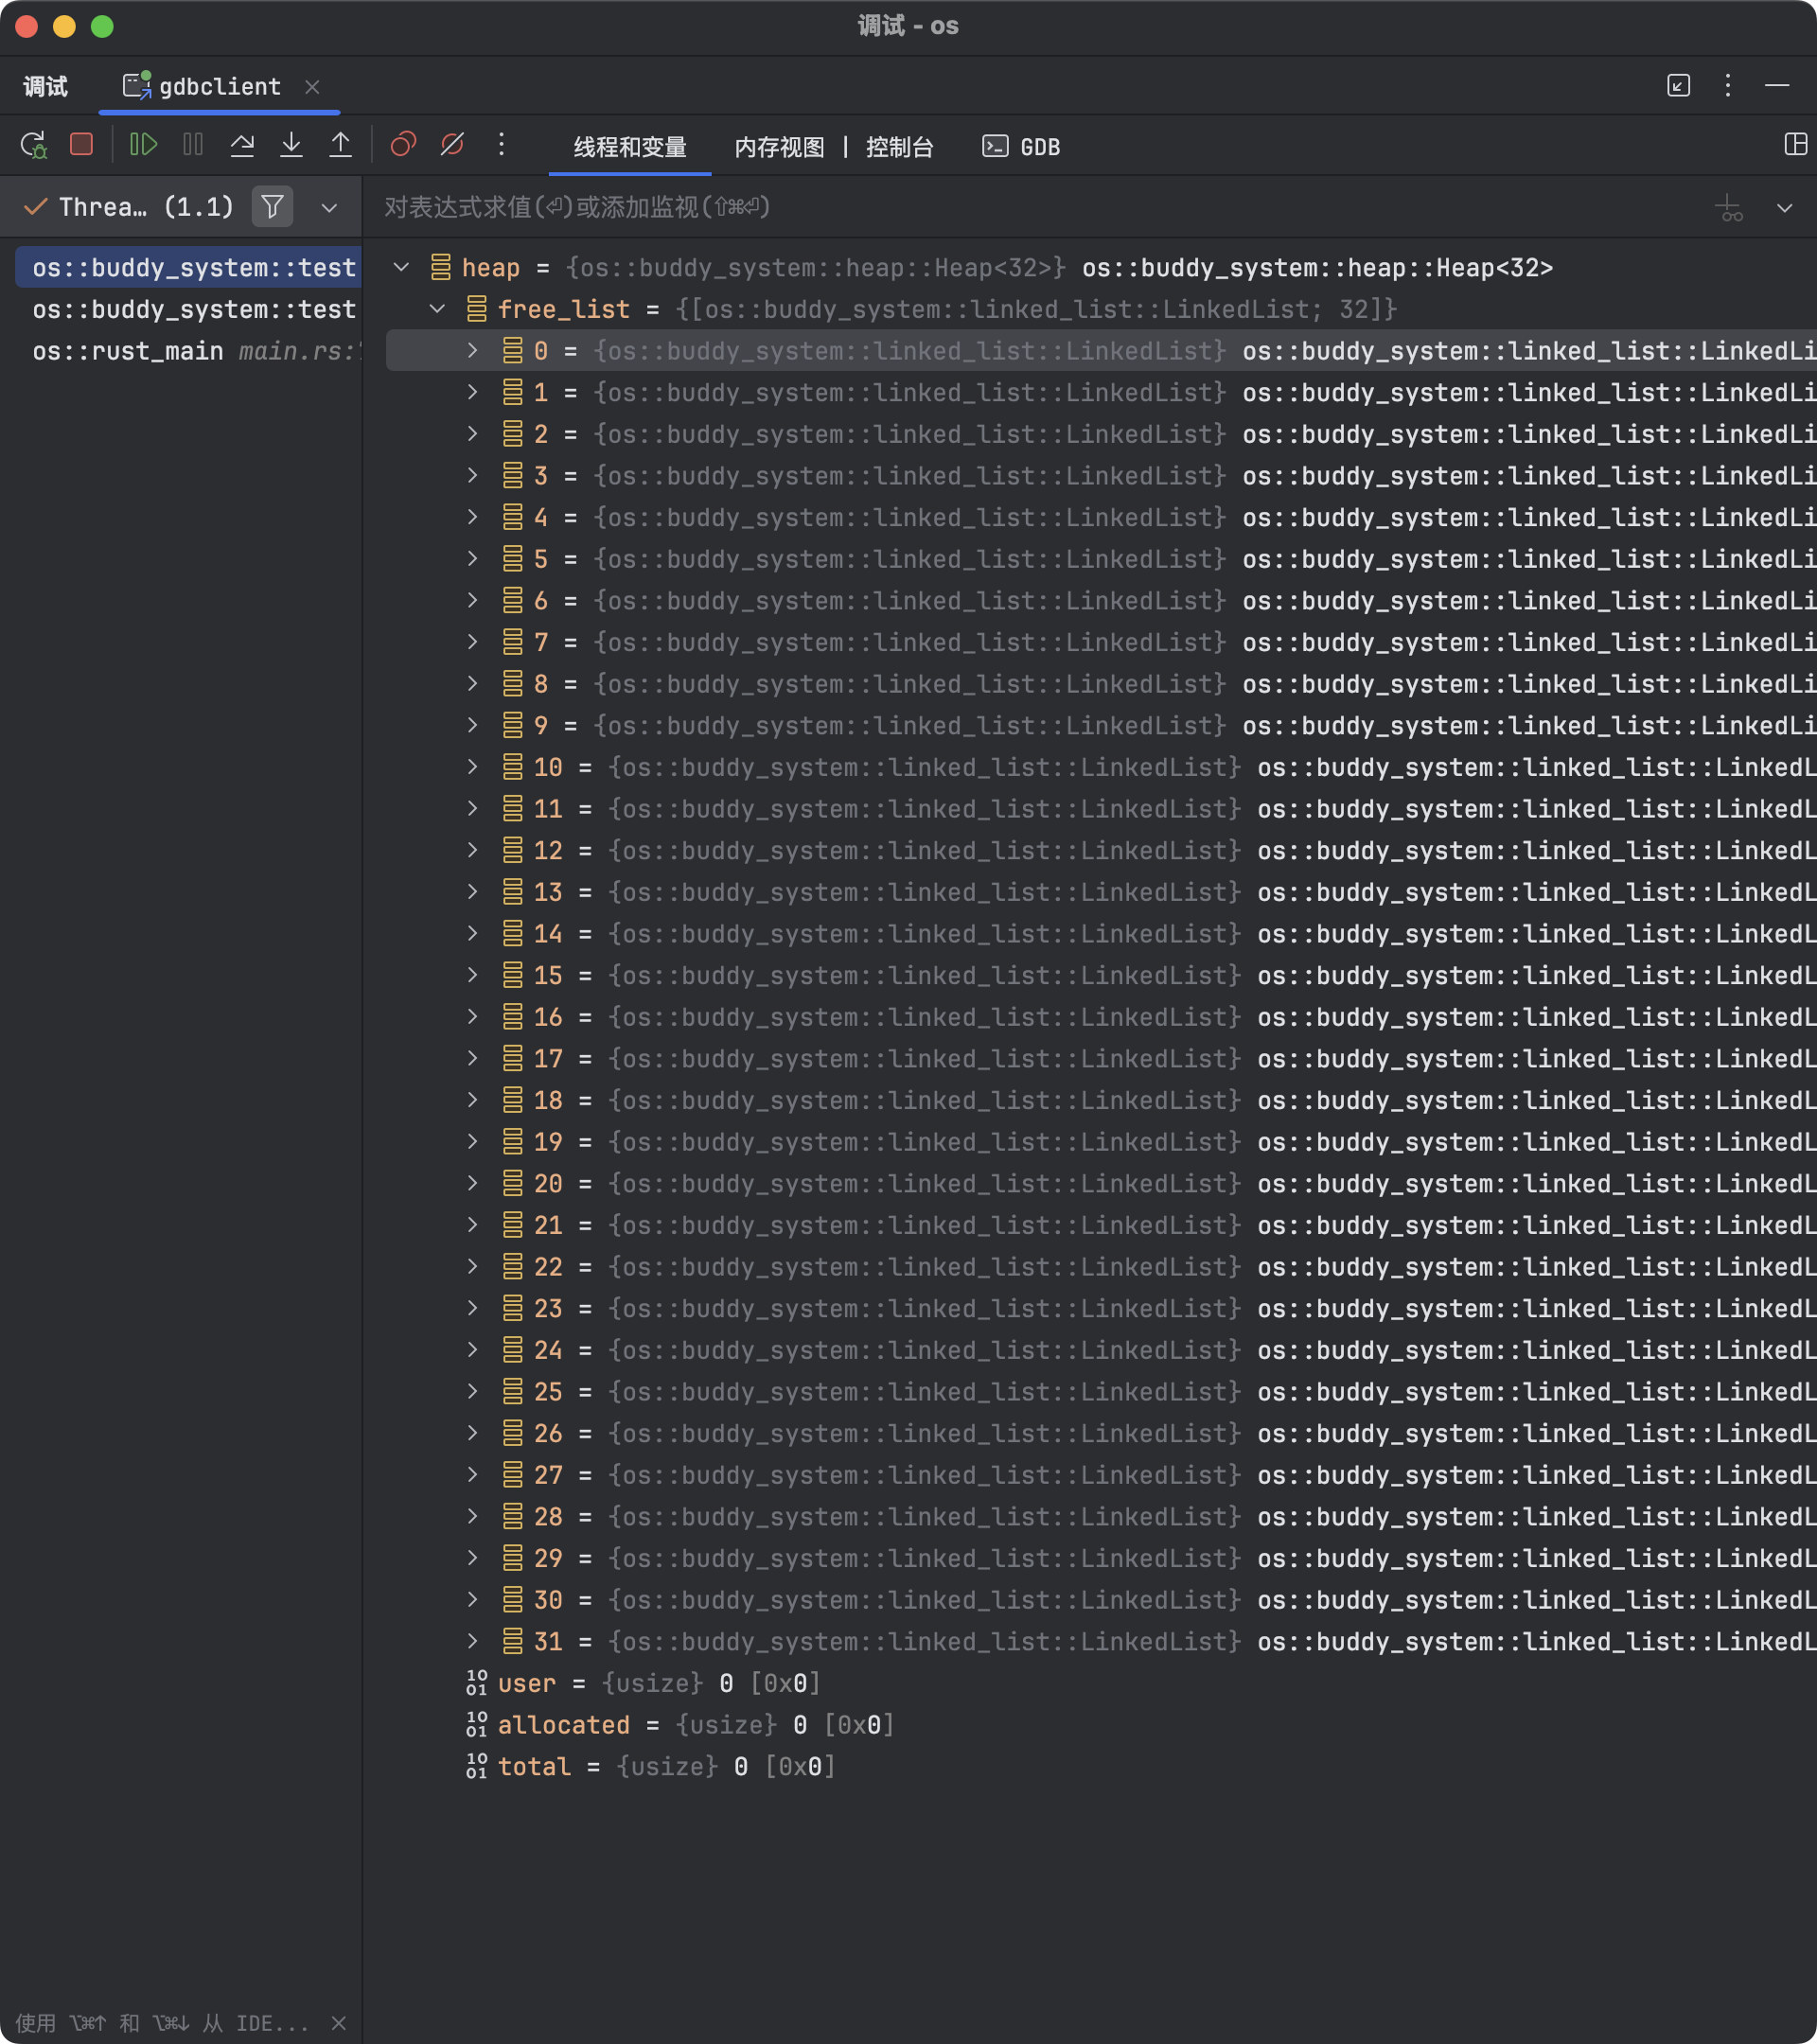
Task: Close the gdbclient debug tab
Action: tap(312, 87)
